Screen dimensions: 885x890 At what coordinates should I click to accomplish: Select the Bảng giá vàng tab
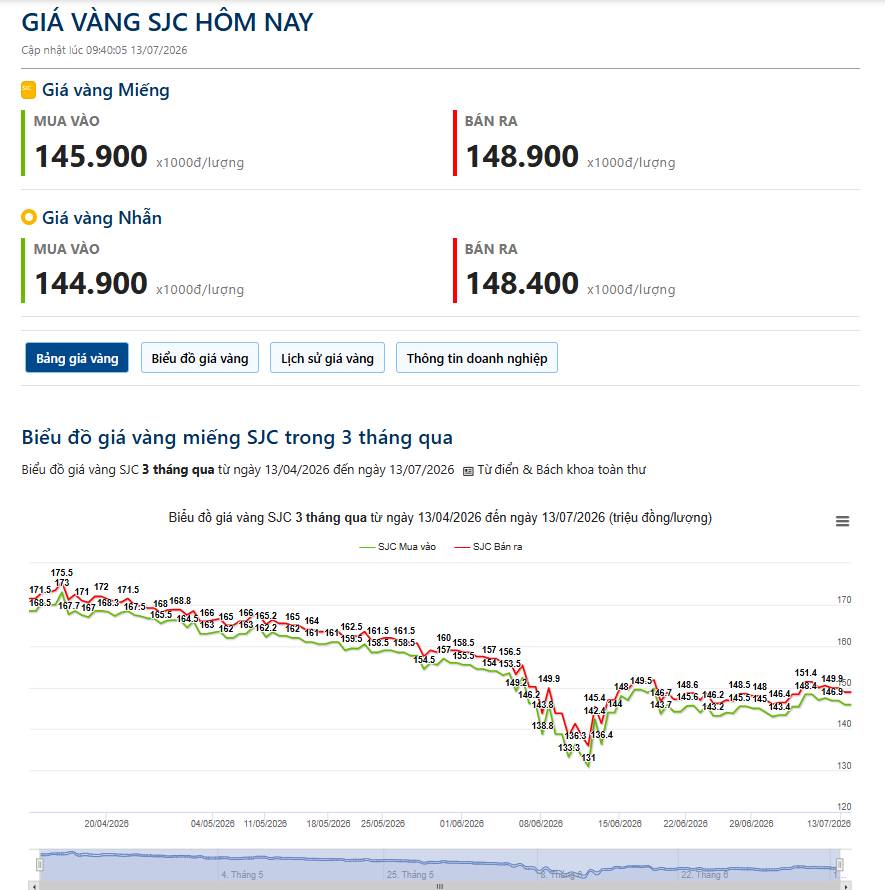(x=77, y=358)
